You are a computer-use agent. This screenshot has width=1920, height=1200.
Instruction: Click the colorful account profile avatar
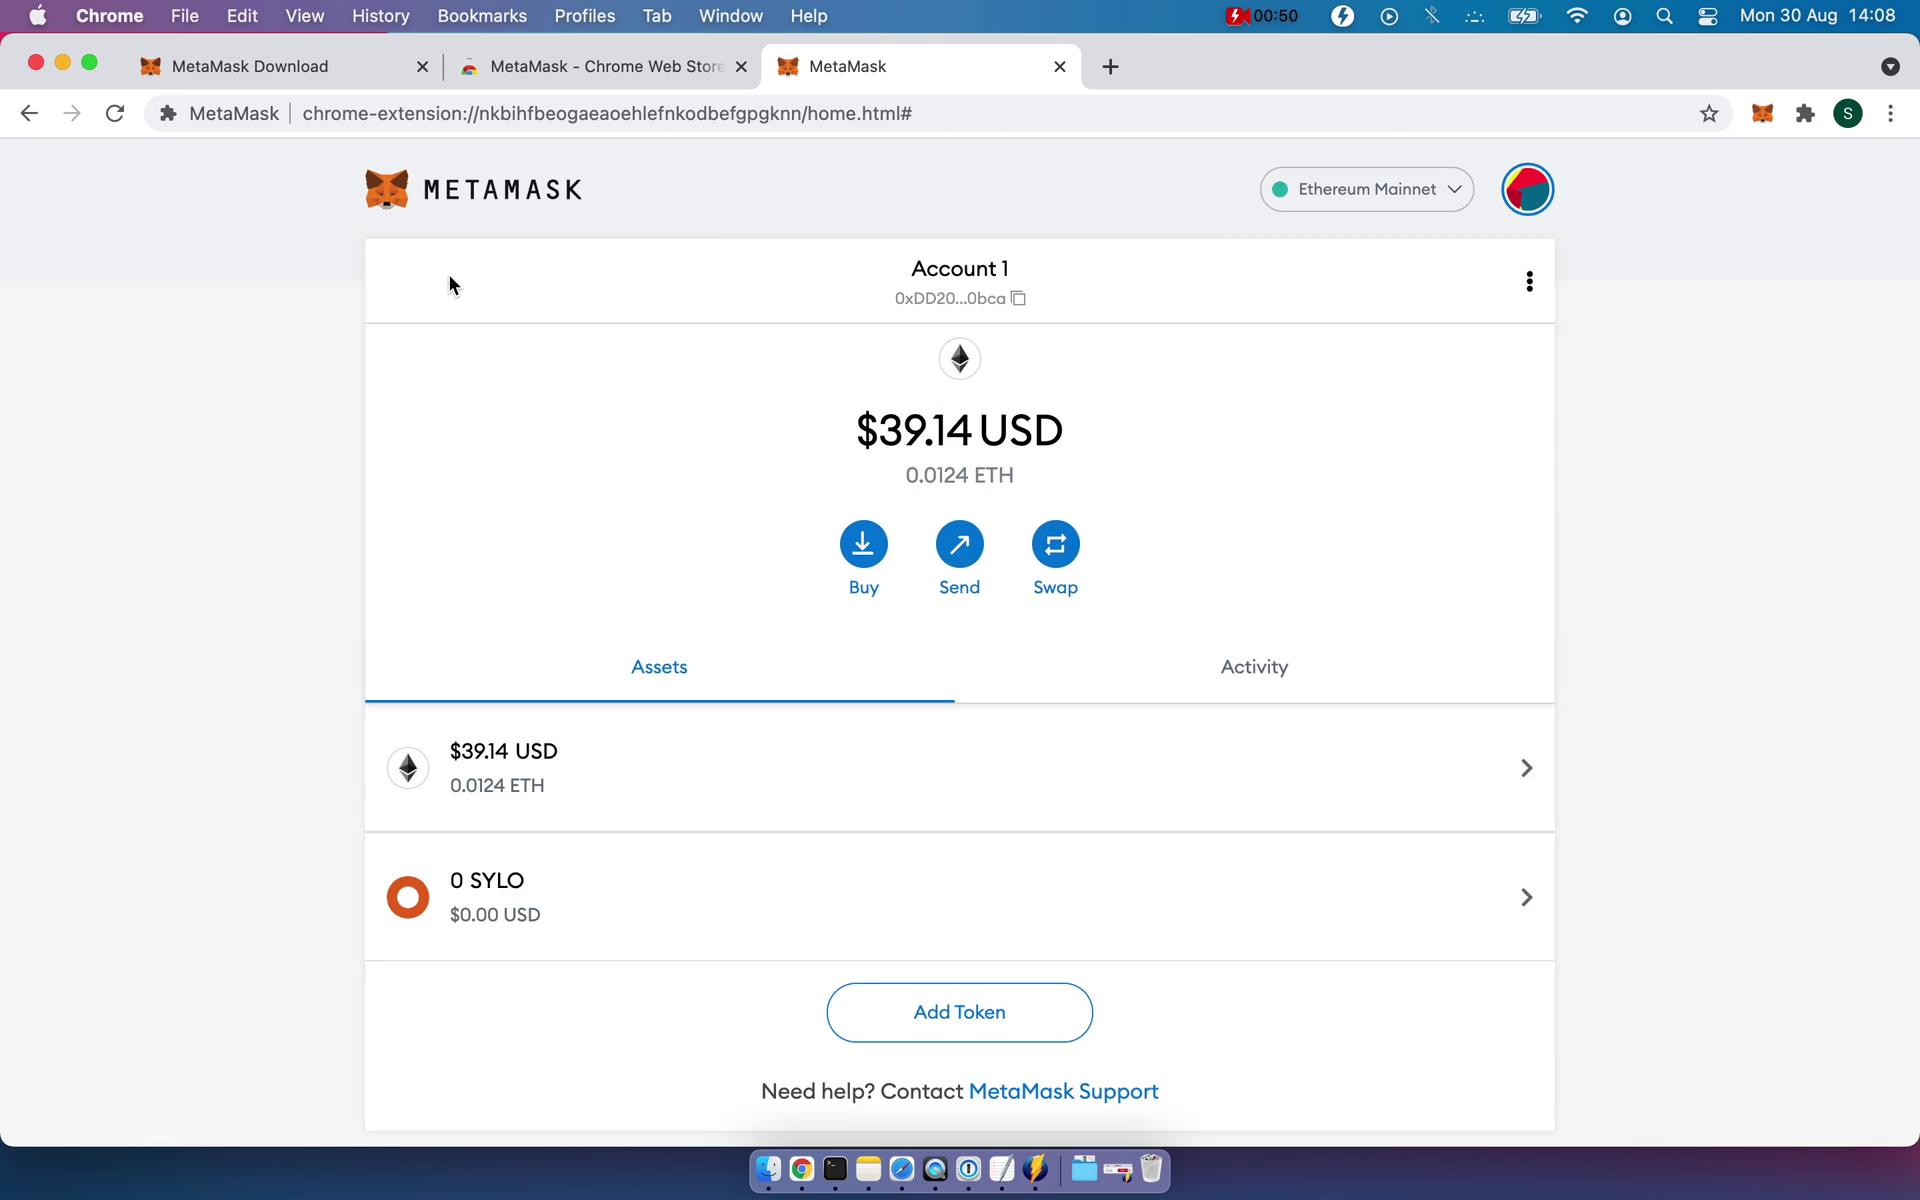(x=1526, y=188)
